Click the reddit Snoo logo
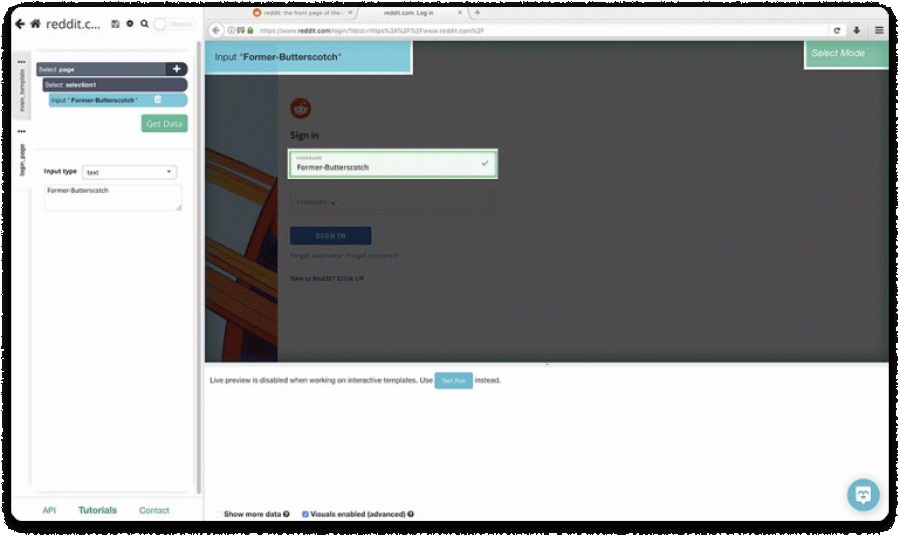This screenshot has width=900, height=537. (301, 108)
